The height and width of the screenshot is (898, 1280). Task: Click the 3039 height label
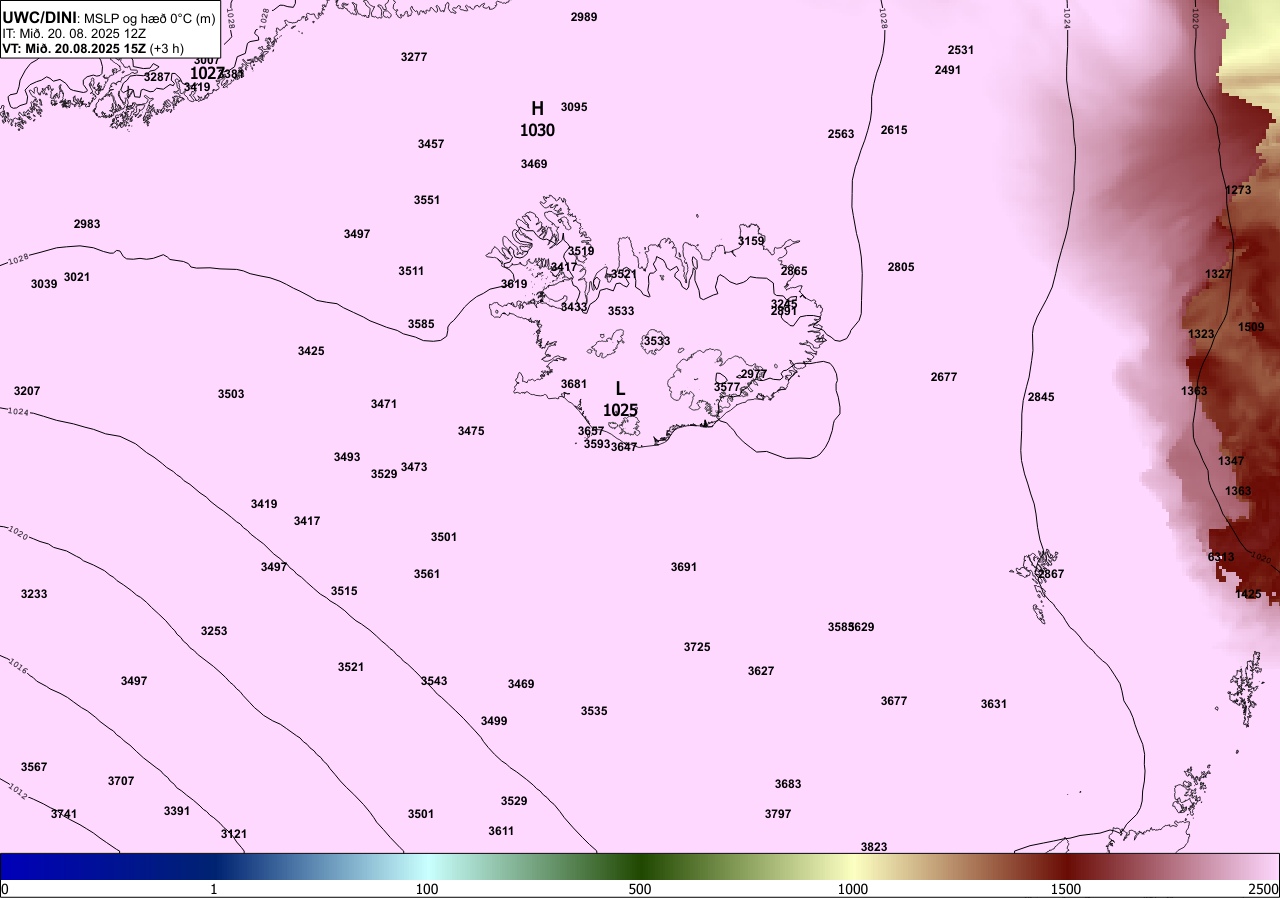(x=44, y=284)
